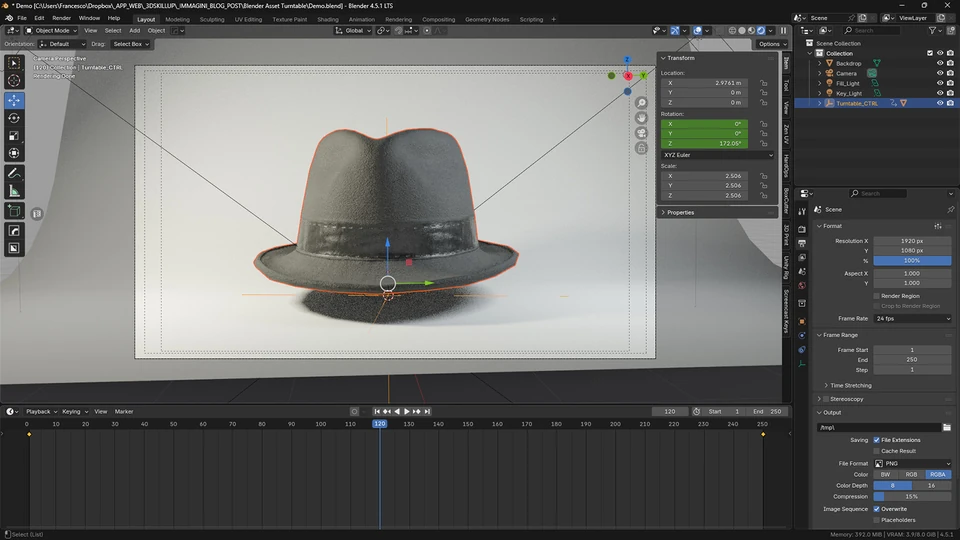Open the Render menu
This screenshot has height=540, width=960.
point(61,18)
